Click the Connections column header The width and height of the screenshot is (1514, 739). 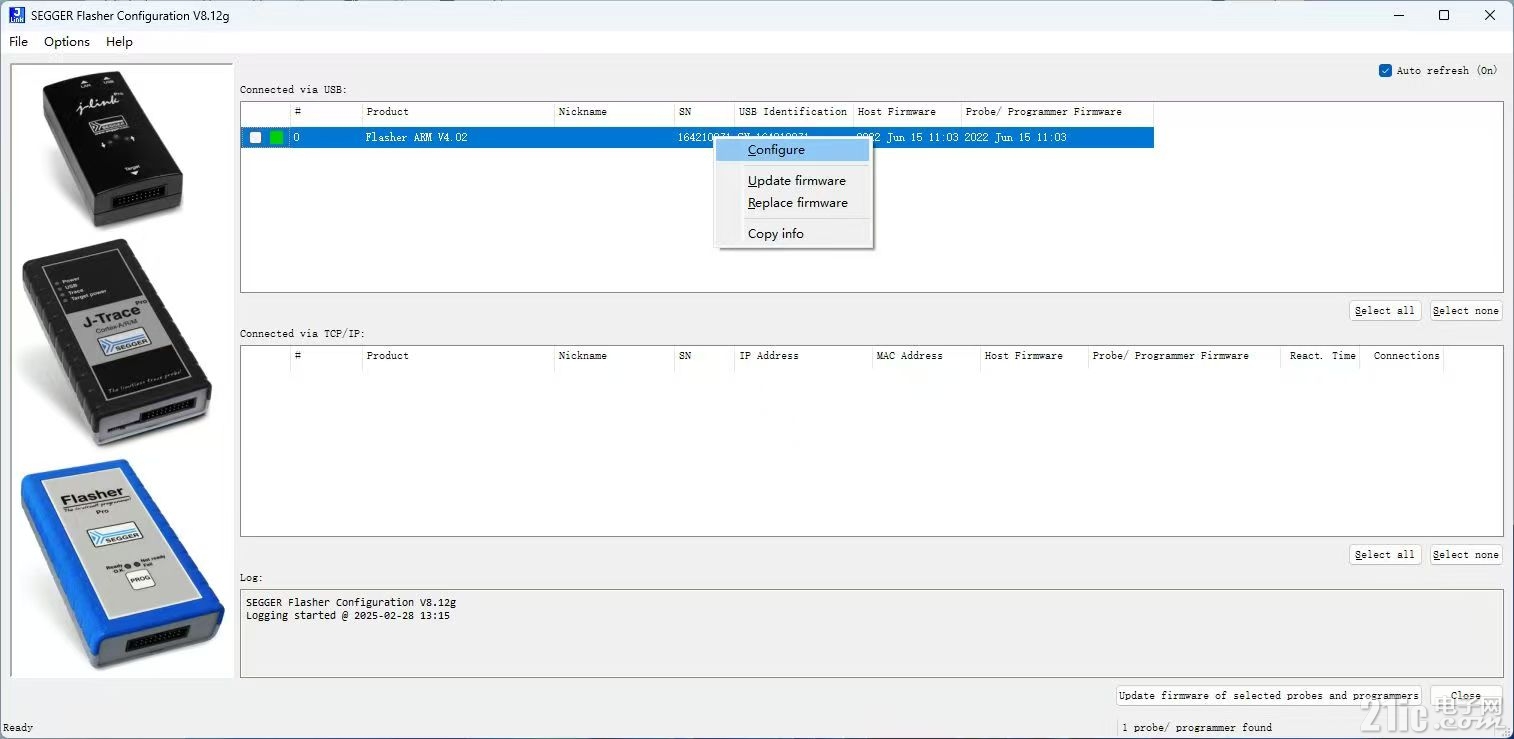tap(1401, 356)
